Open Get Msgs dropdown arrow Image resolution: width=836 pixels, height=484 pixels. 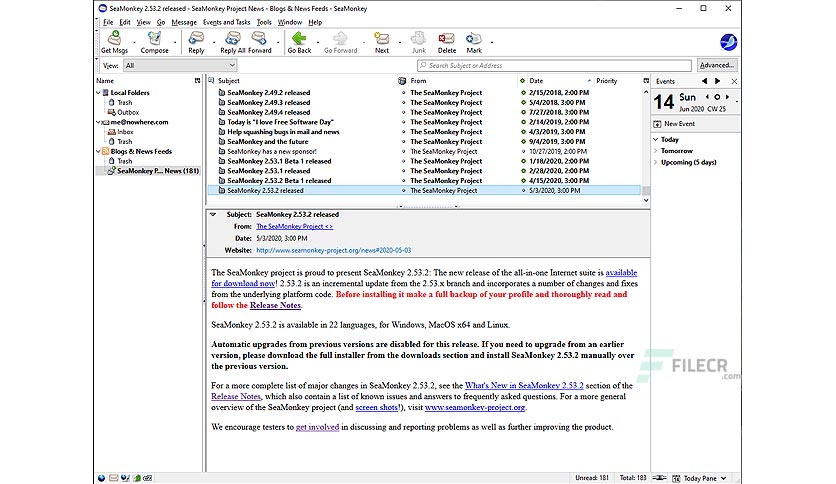click(x=134, y=43)
